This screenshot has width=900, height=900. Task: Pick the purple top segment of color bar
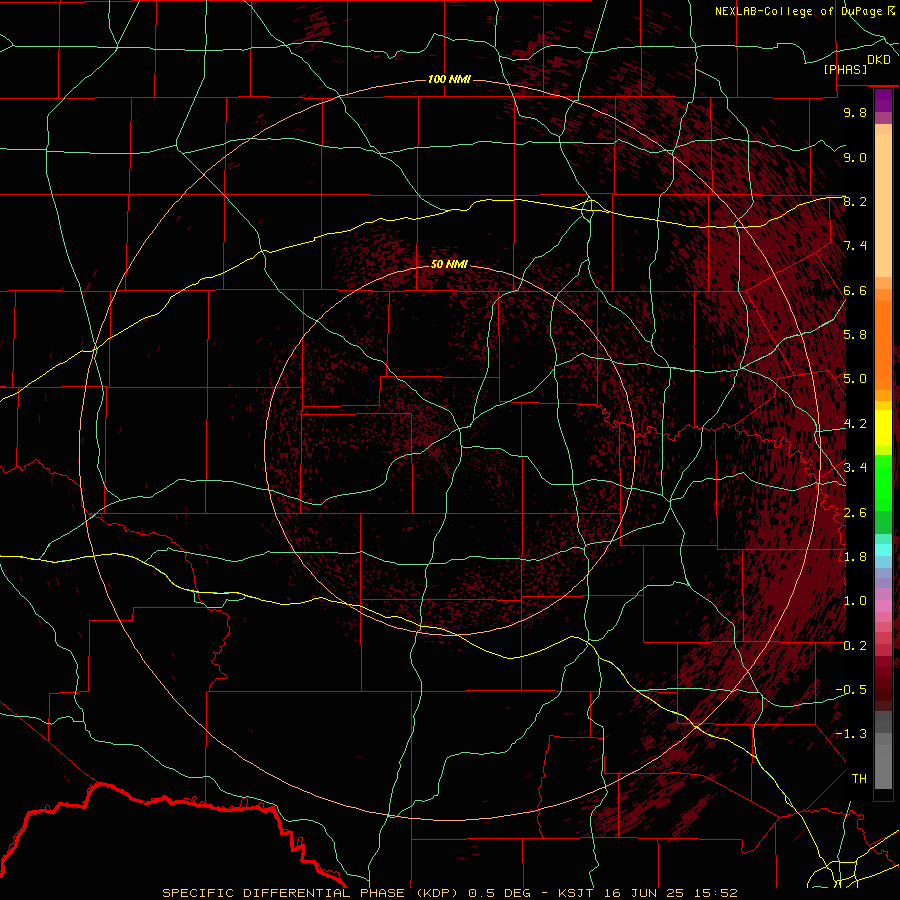883,100
